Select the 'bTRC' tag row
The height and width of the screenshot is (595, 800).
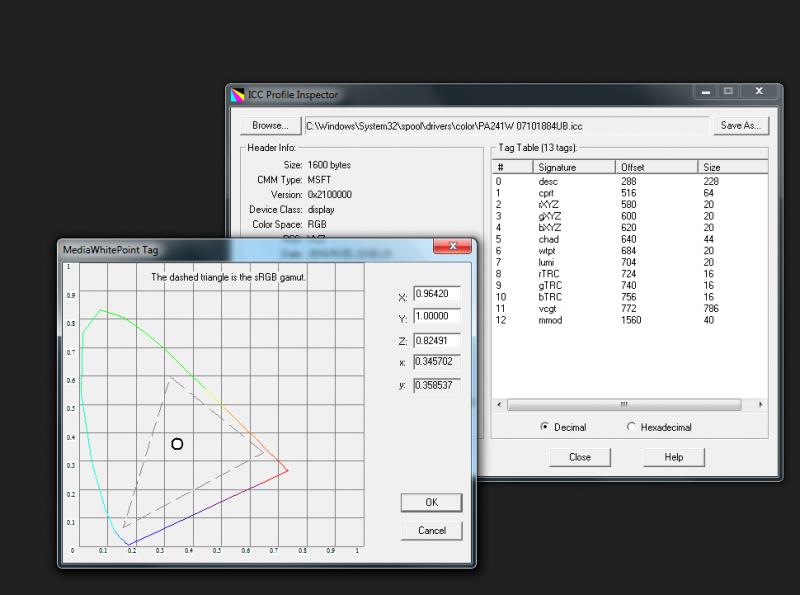point(630,297)
